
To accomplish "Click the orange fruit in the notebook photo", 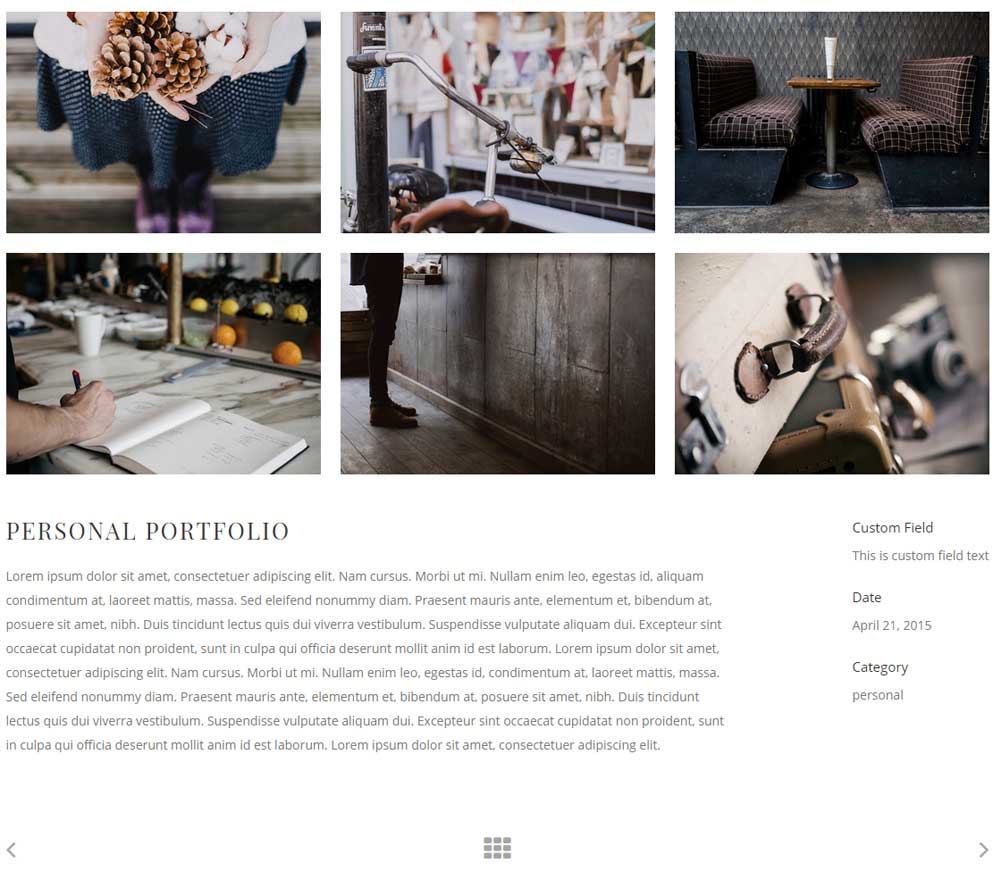I will 286,353.
